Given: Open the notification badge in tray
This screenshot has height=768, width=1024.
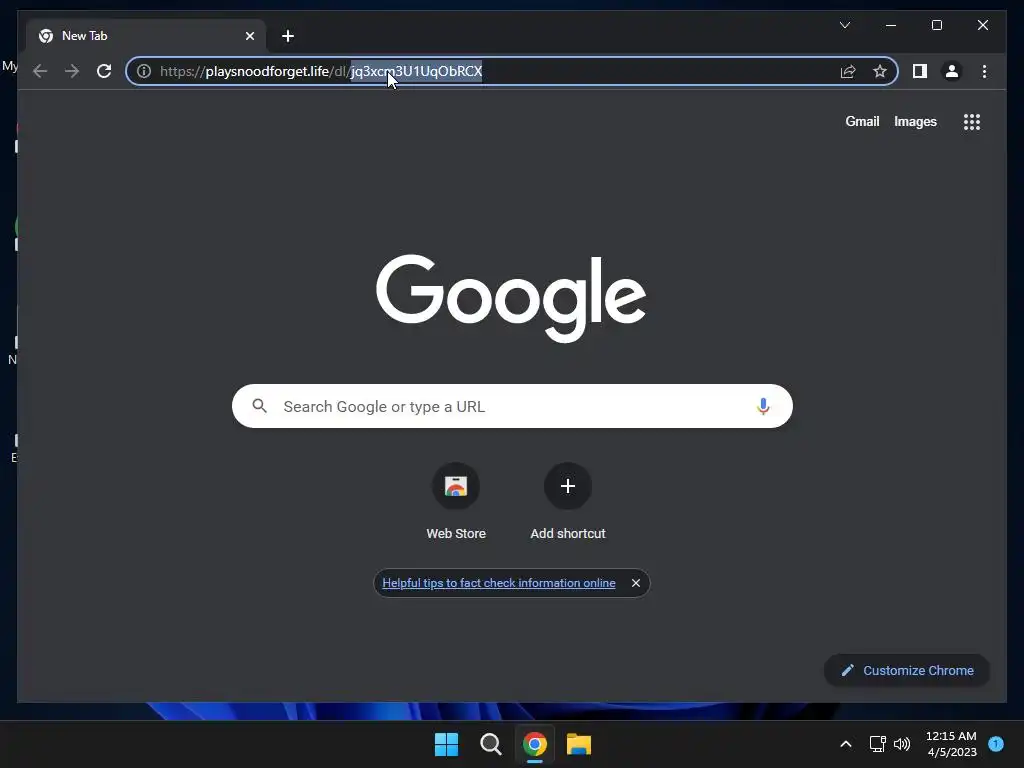Looking at the screenshot, I should point(996,744).
